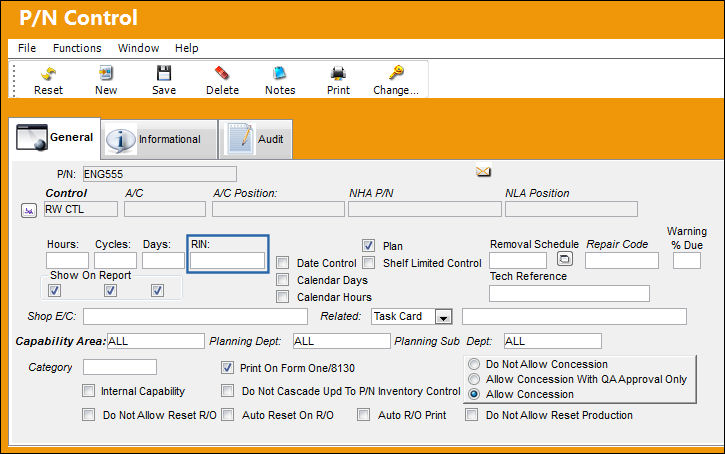Screen dimensions: 725x454
Task: Click the binoculars icon beside Control field
Action: pyautogui.click(x=29, y=211)
